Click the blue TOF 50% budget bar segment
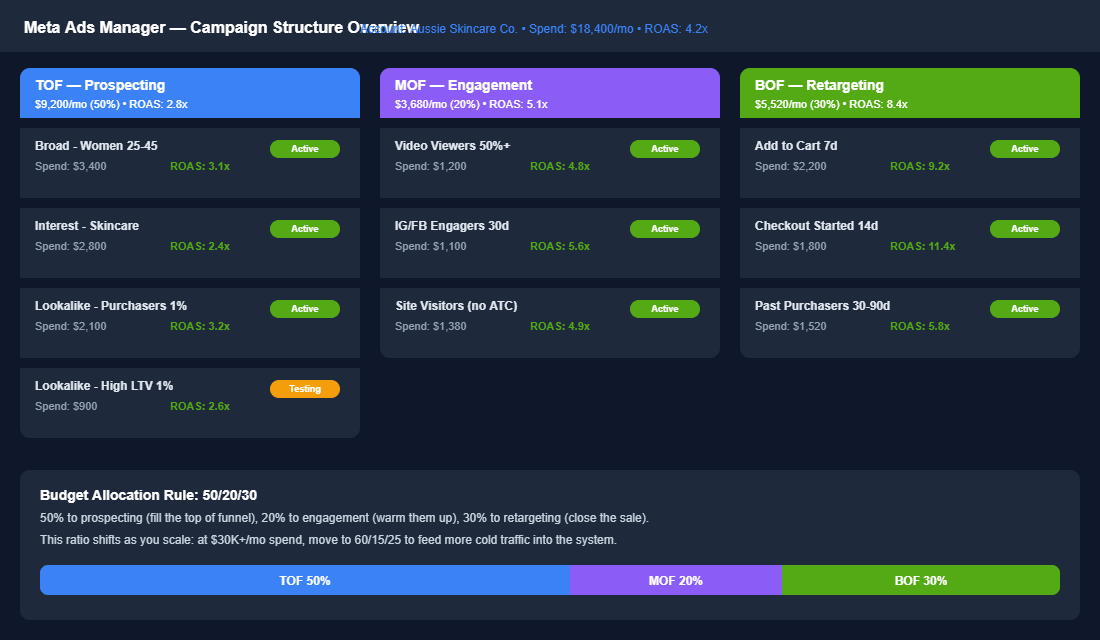The image size is (1100, 640). [x=305, y=580]
